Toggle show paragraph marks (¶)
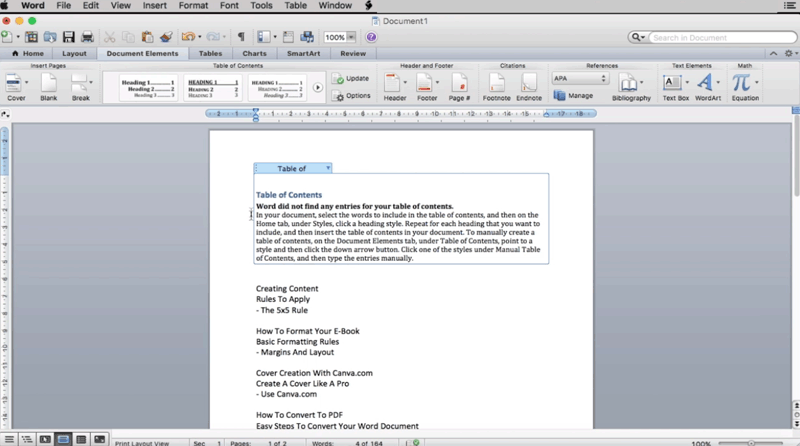The height and width of the screenshot is (446, 800). 241,37
